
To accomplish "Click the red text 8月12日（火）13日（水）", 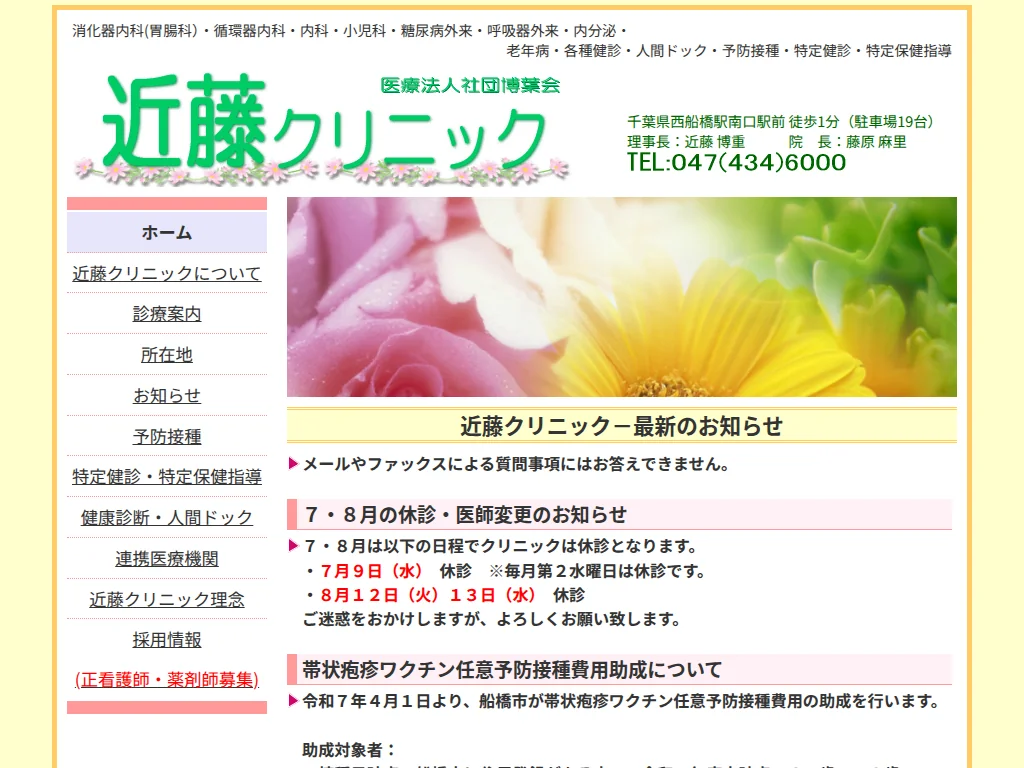I will [428, 595].
